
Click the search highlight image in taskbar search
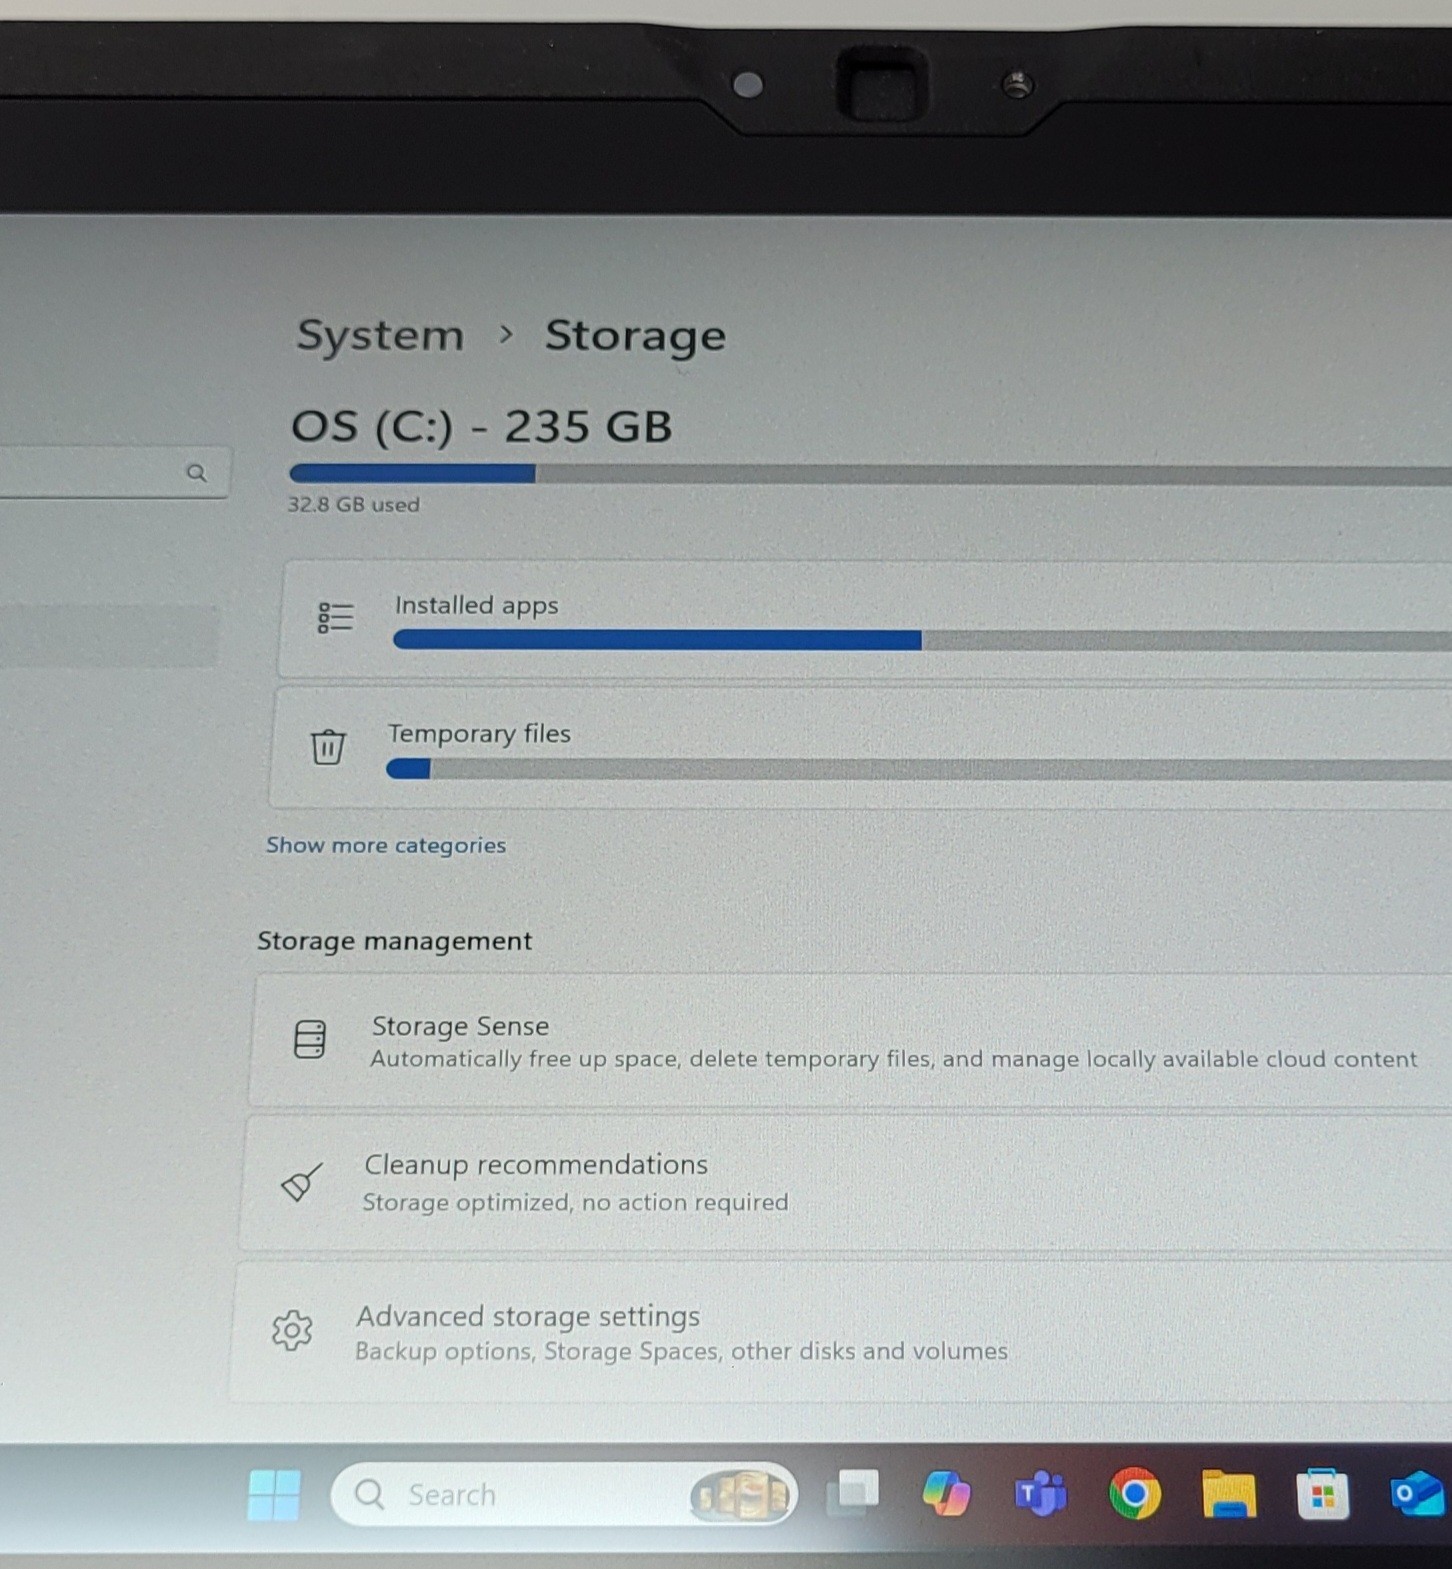coord(740,1496)
